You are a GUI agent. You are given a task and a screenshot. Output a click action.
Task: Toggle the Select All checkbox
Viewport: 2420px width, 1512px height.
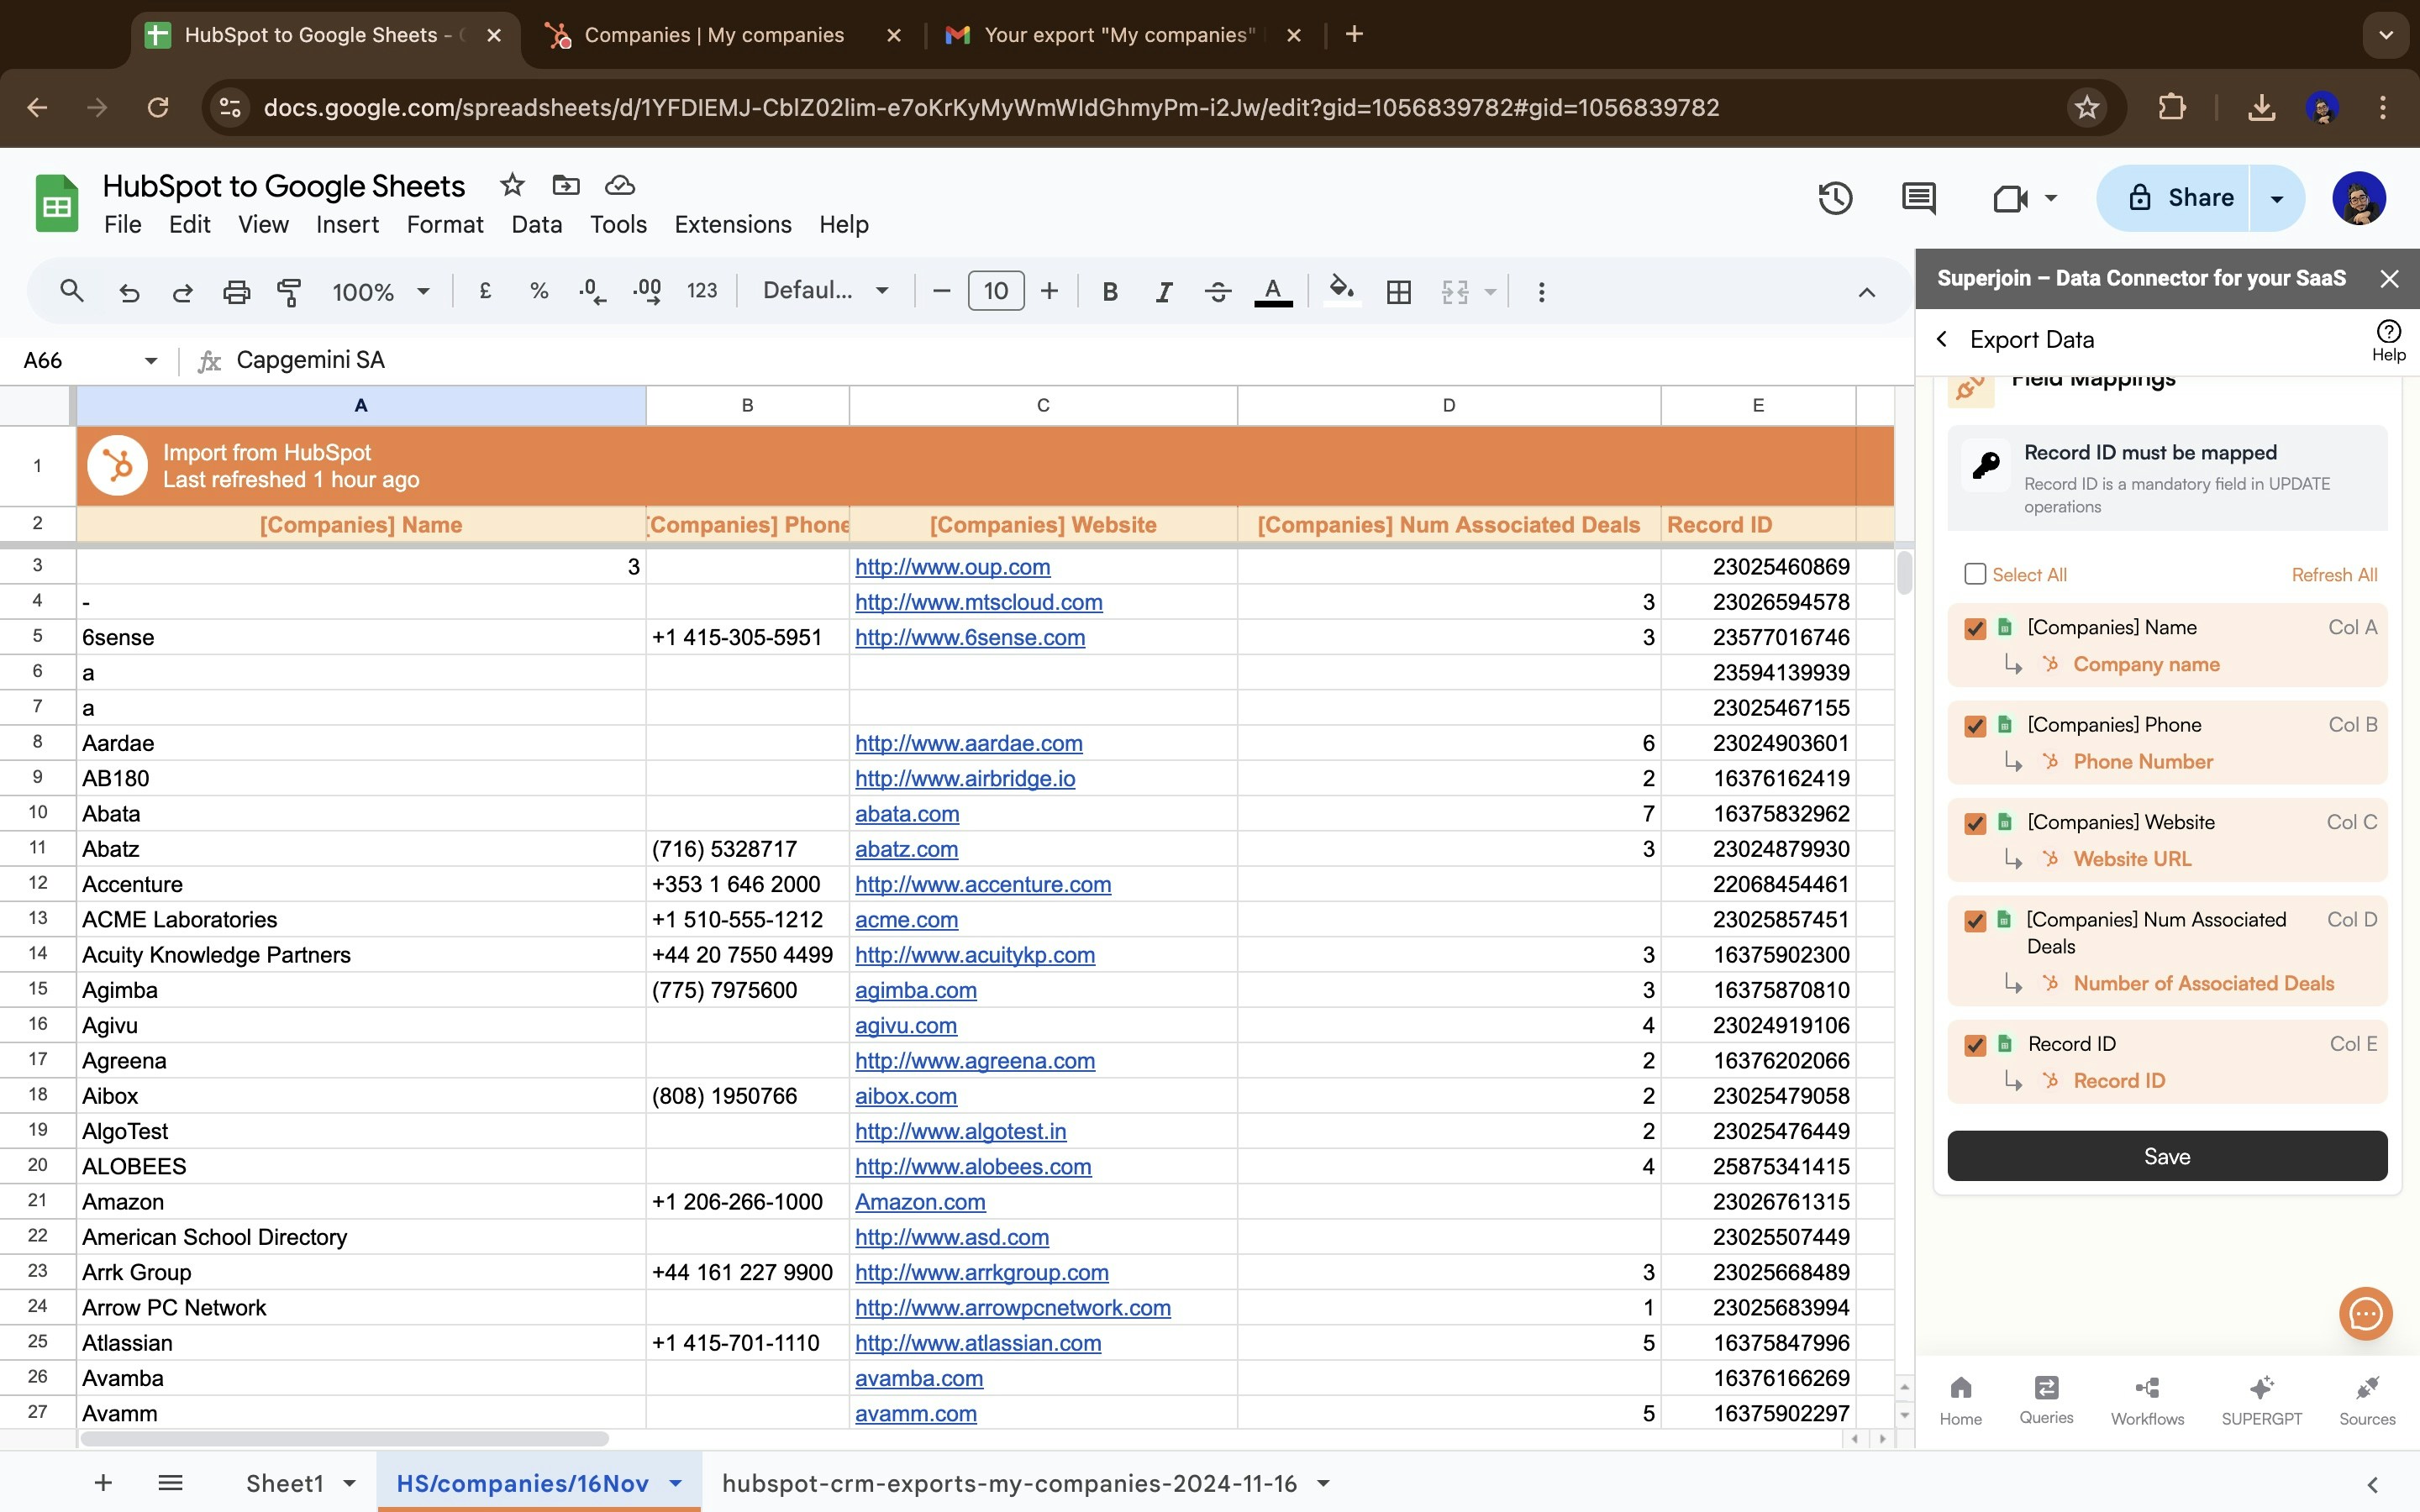pos(1974,574)
